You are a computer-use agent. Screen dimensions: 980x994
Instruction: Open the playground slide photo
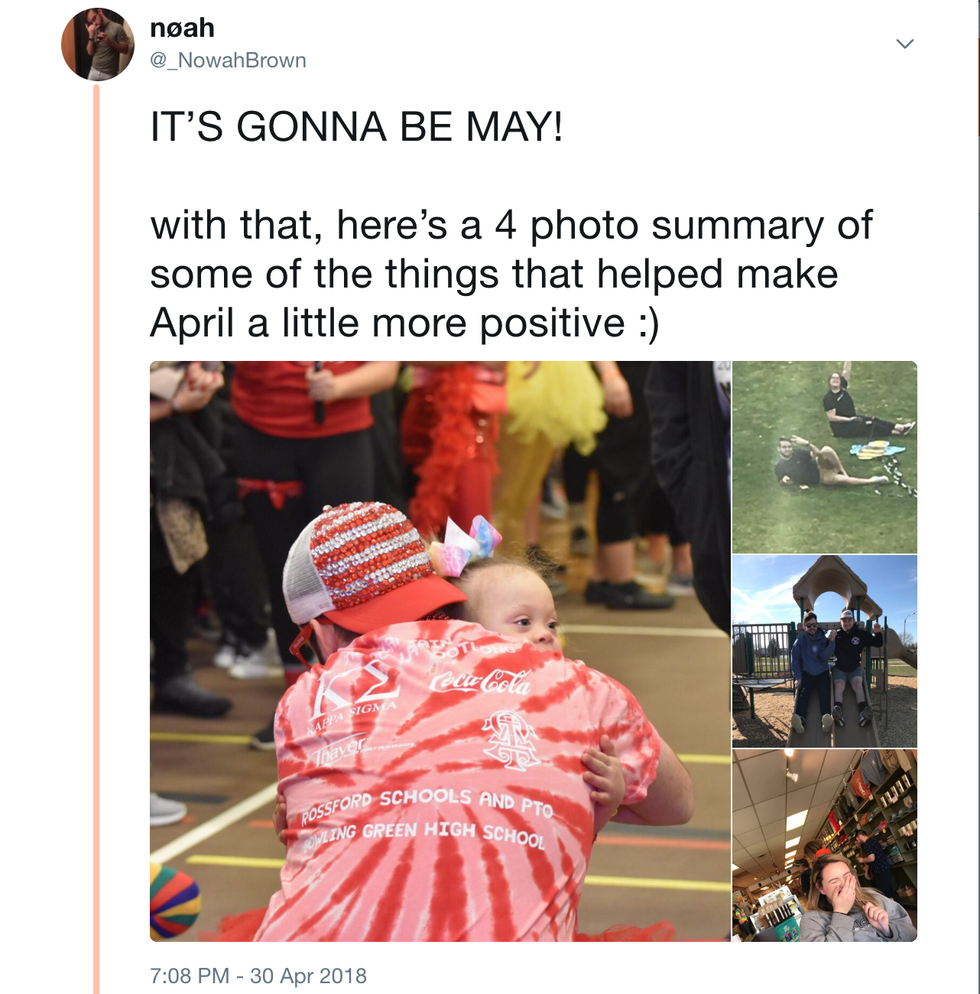(824, 651)
